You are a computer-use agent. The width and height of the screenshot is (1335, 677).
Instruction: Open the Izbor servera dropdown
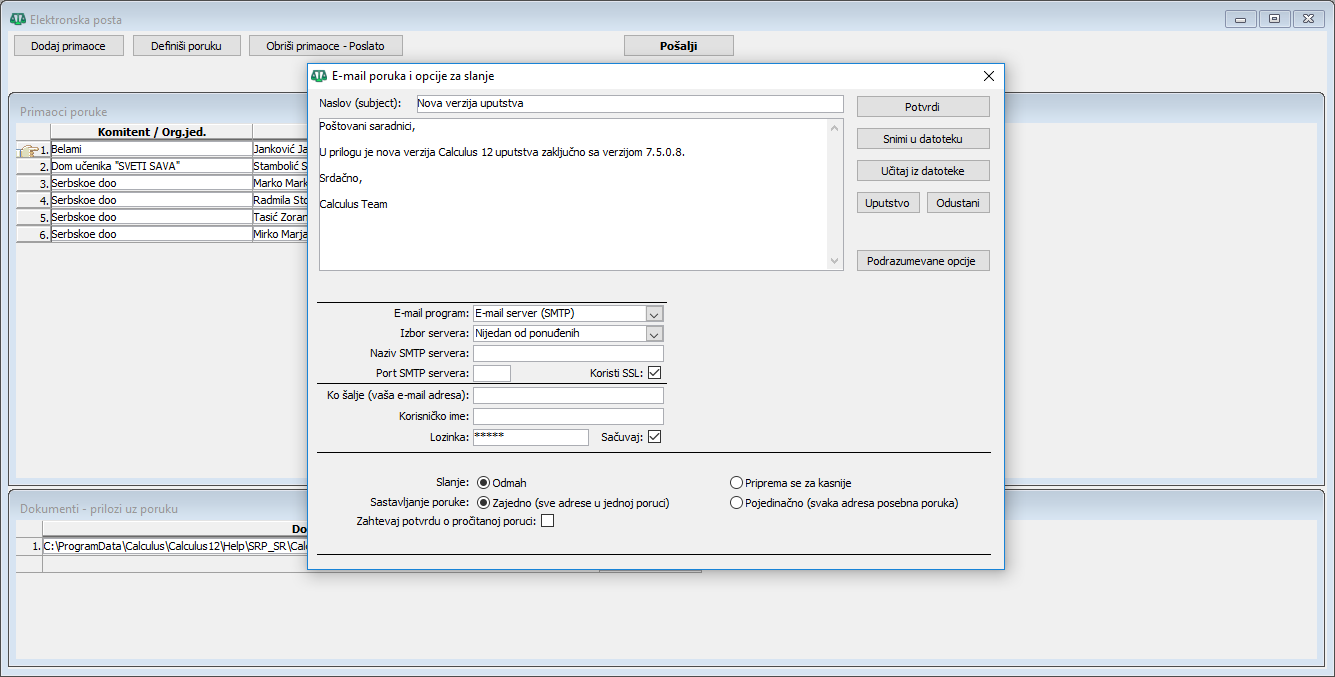coord(654,334)
